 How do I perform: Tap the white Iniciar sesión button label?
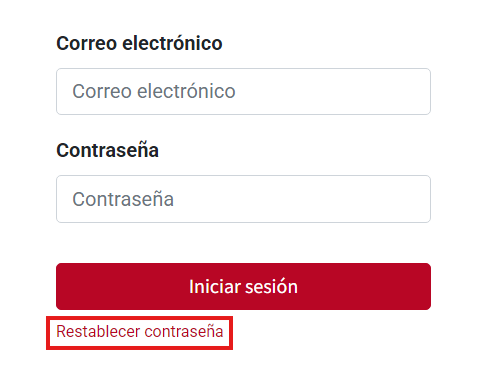click(243, 287)
